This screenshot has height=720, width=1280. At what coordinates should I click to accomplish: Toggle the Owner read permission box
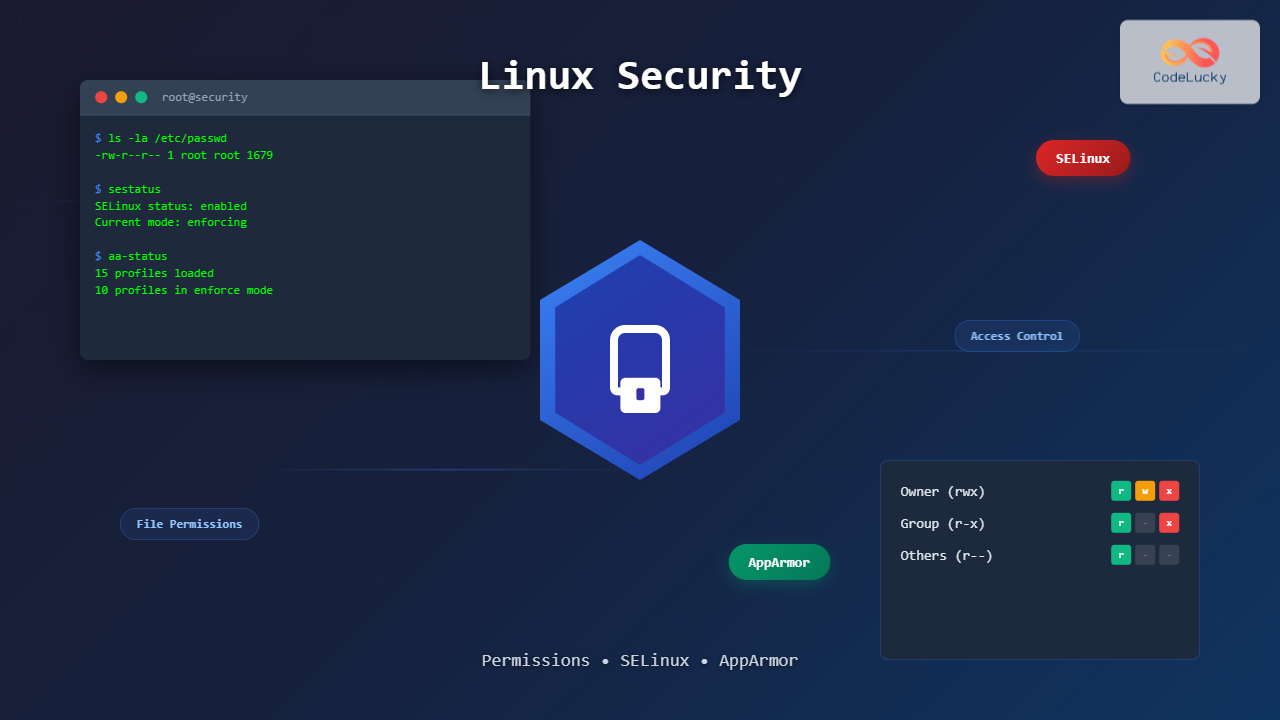[1121, 491]
